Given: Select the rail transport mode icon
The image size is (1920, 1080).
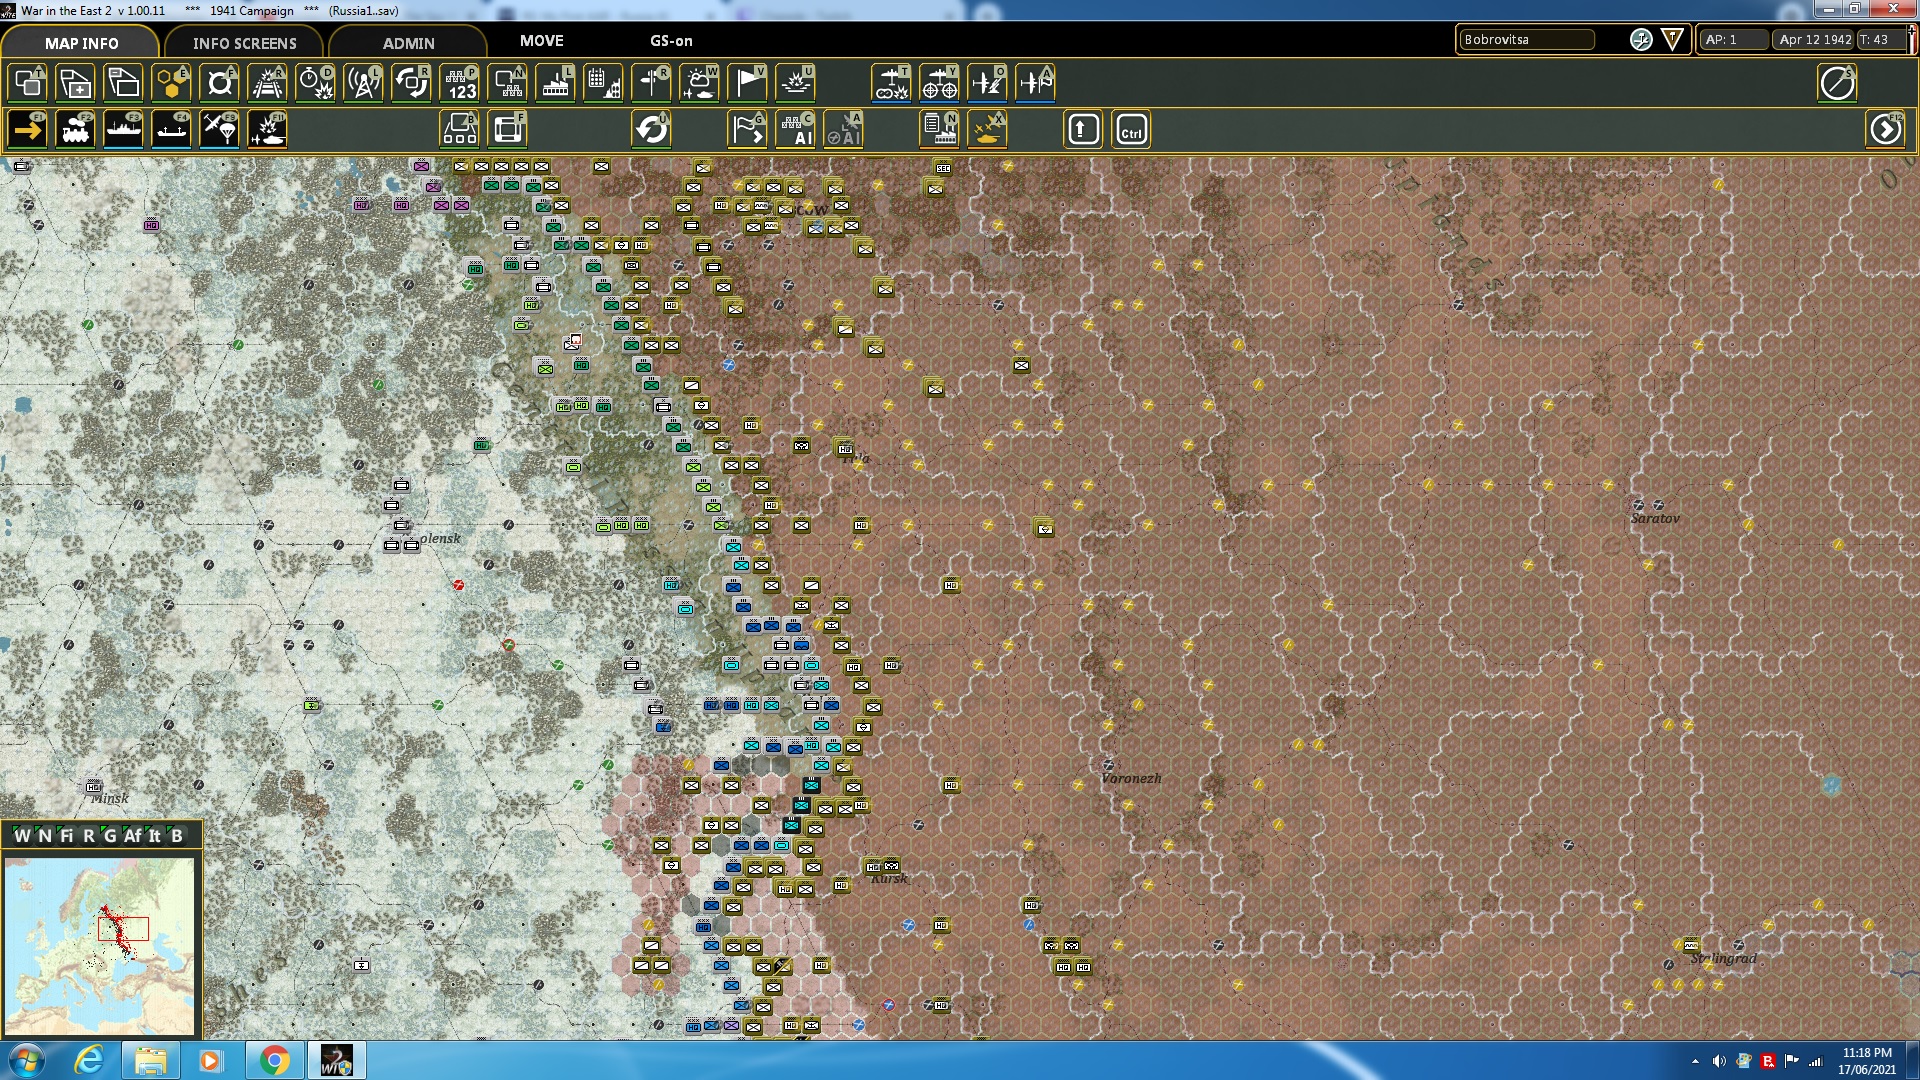Looking at the screenshot, I should pos(76,129).
